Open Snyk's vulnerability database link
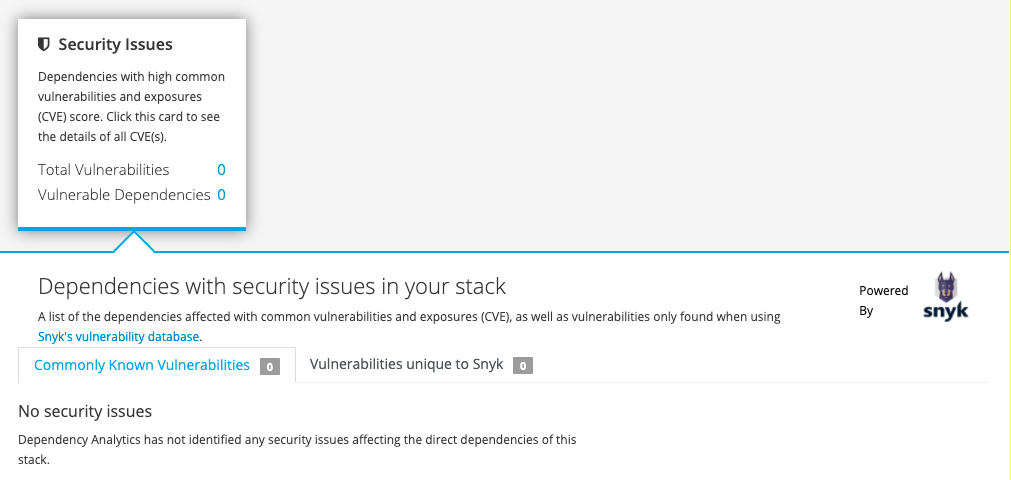The width and height of the screenshot is (1011, 480). (x=119, y=337)
